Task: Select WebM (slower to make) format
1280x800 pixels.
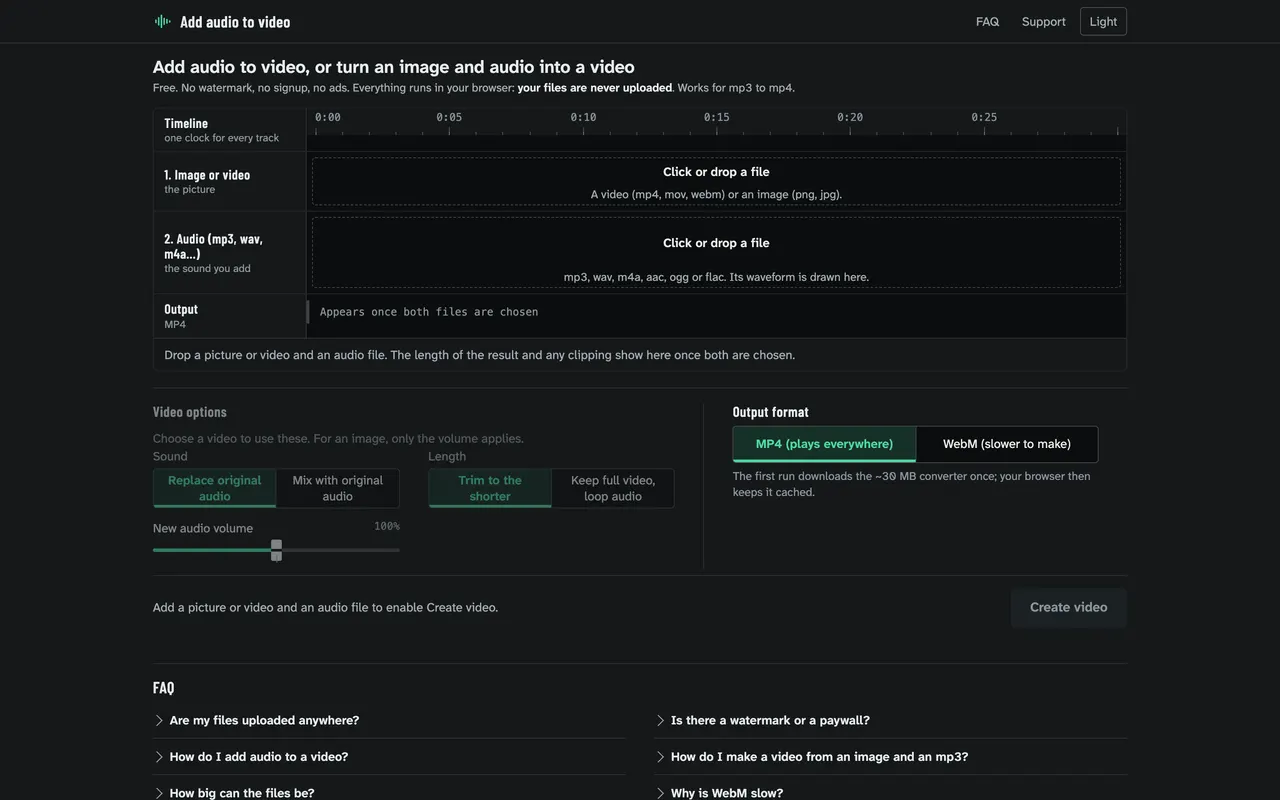Action: 1007,444
